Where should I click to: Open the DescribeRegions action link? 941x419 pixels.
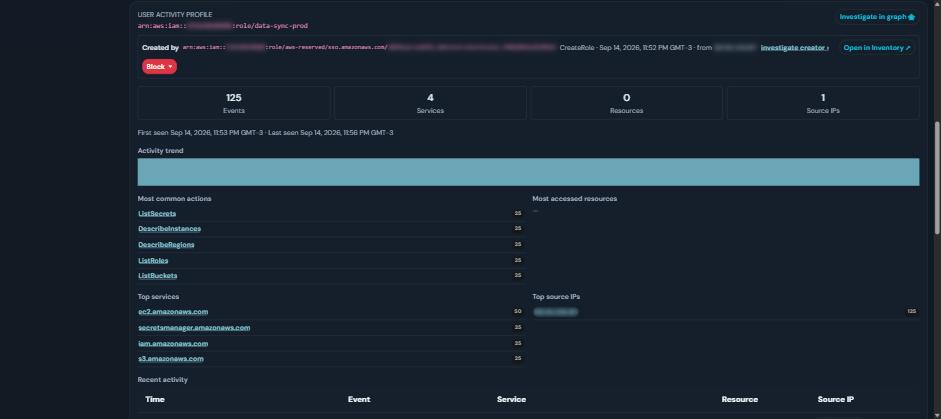[166, 244]
